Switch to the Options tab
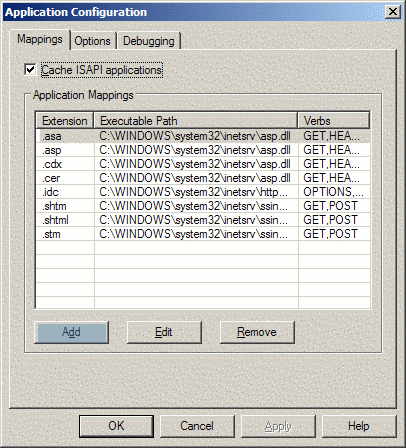The width and height of the screenshot is (406, 448). 93,41
